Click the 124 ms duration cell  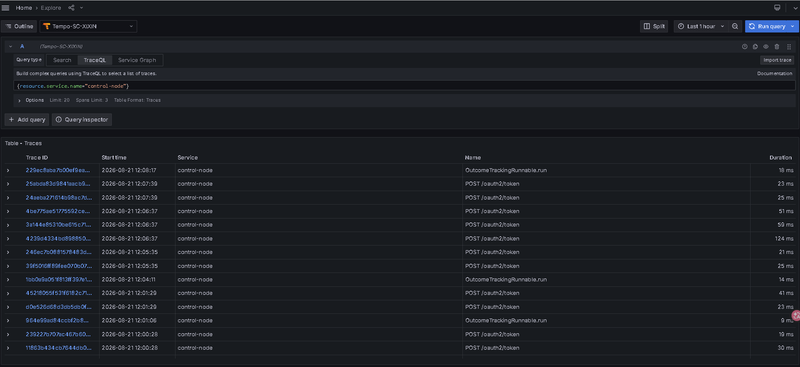[785, 238]
